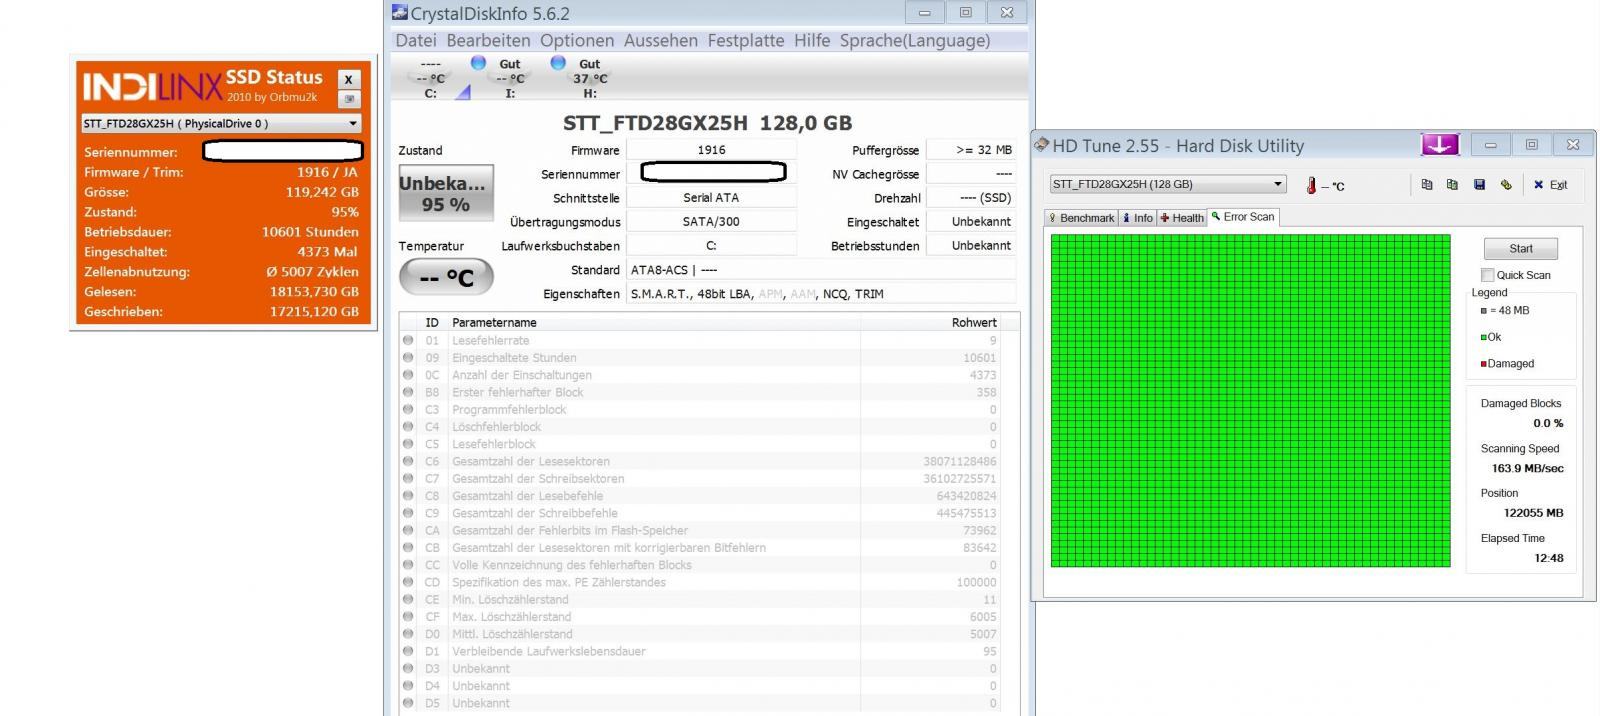Click the Exit button in HD Tune
The image size is (1600, 716).
[x=1551, y=185]
